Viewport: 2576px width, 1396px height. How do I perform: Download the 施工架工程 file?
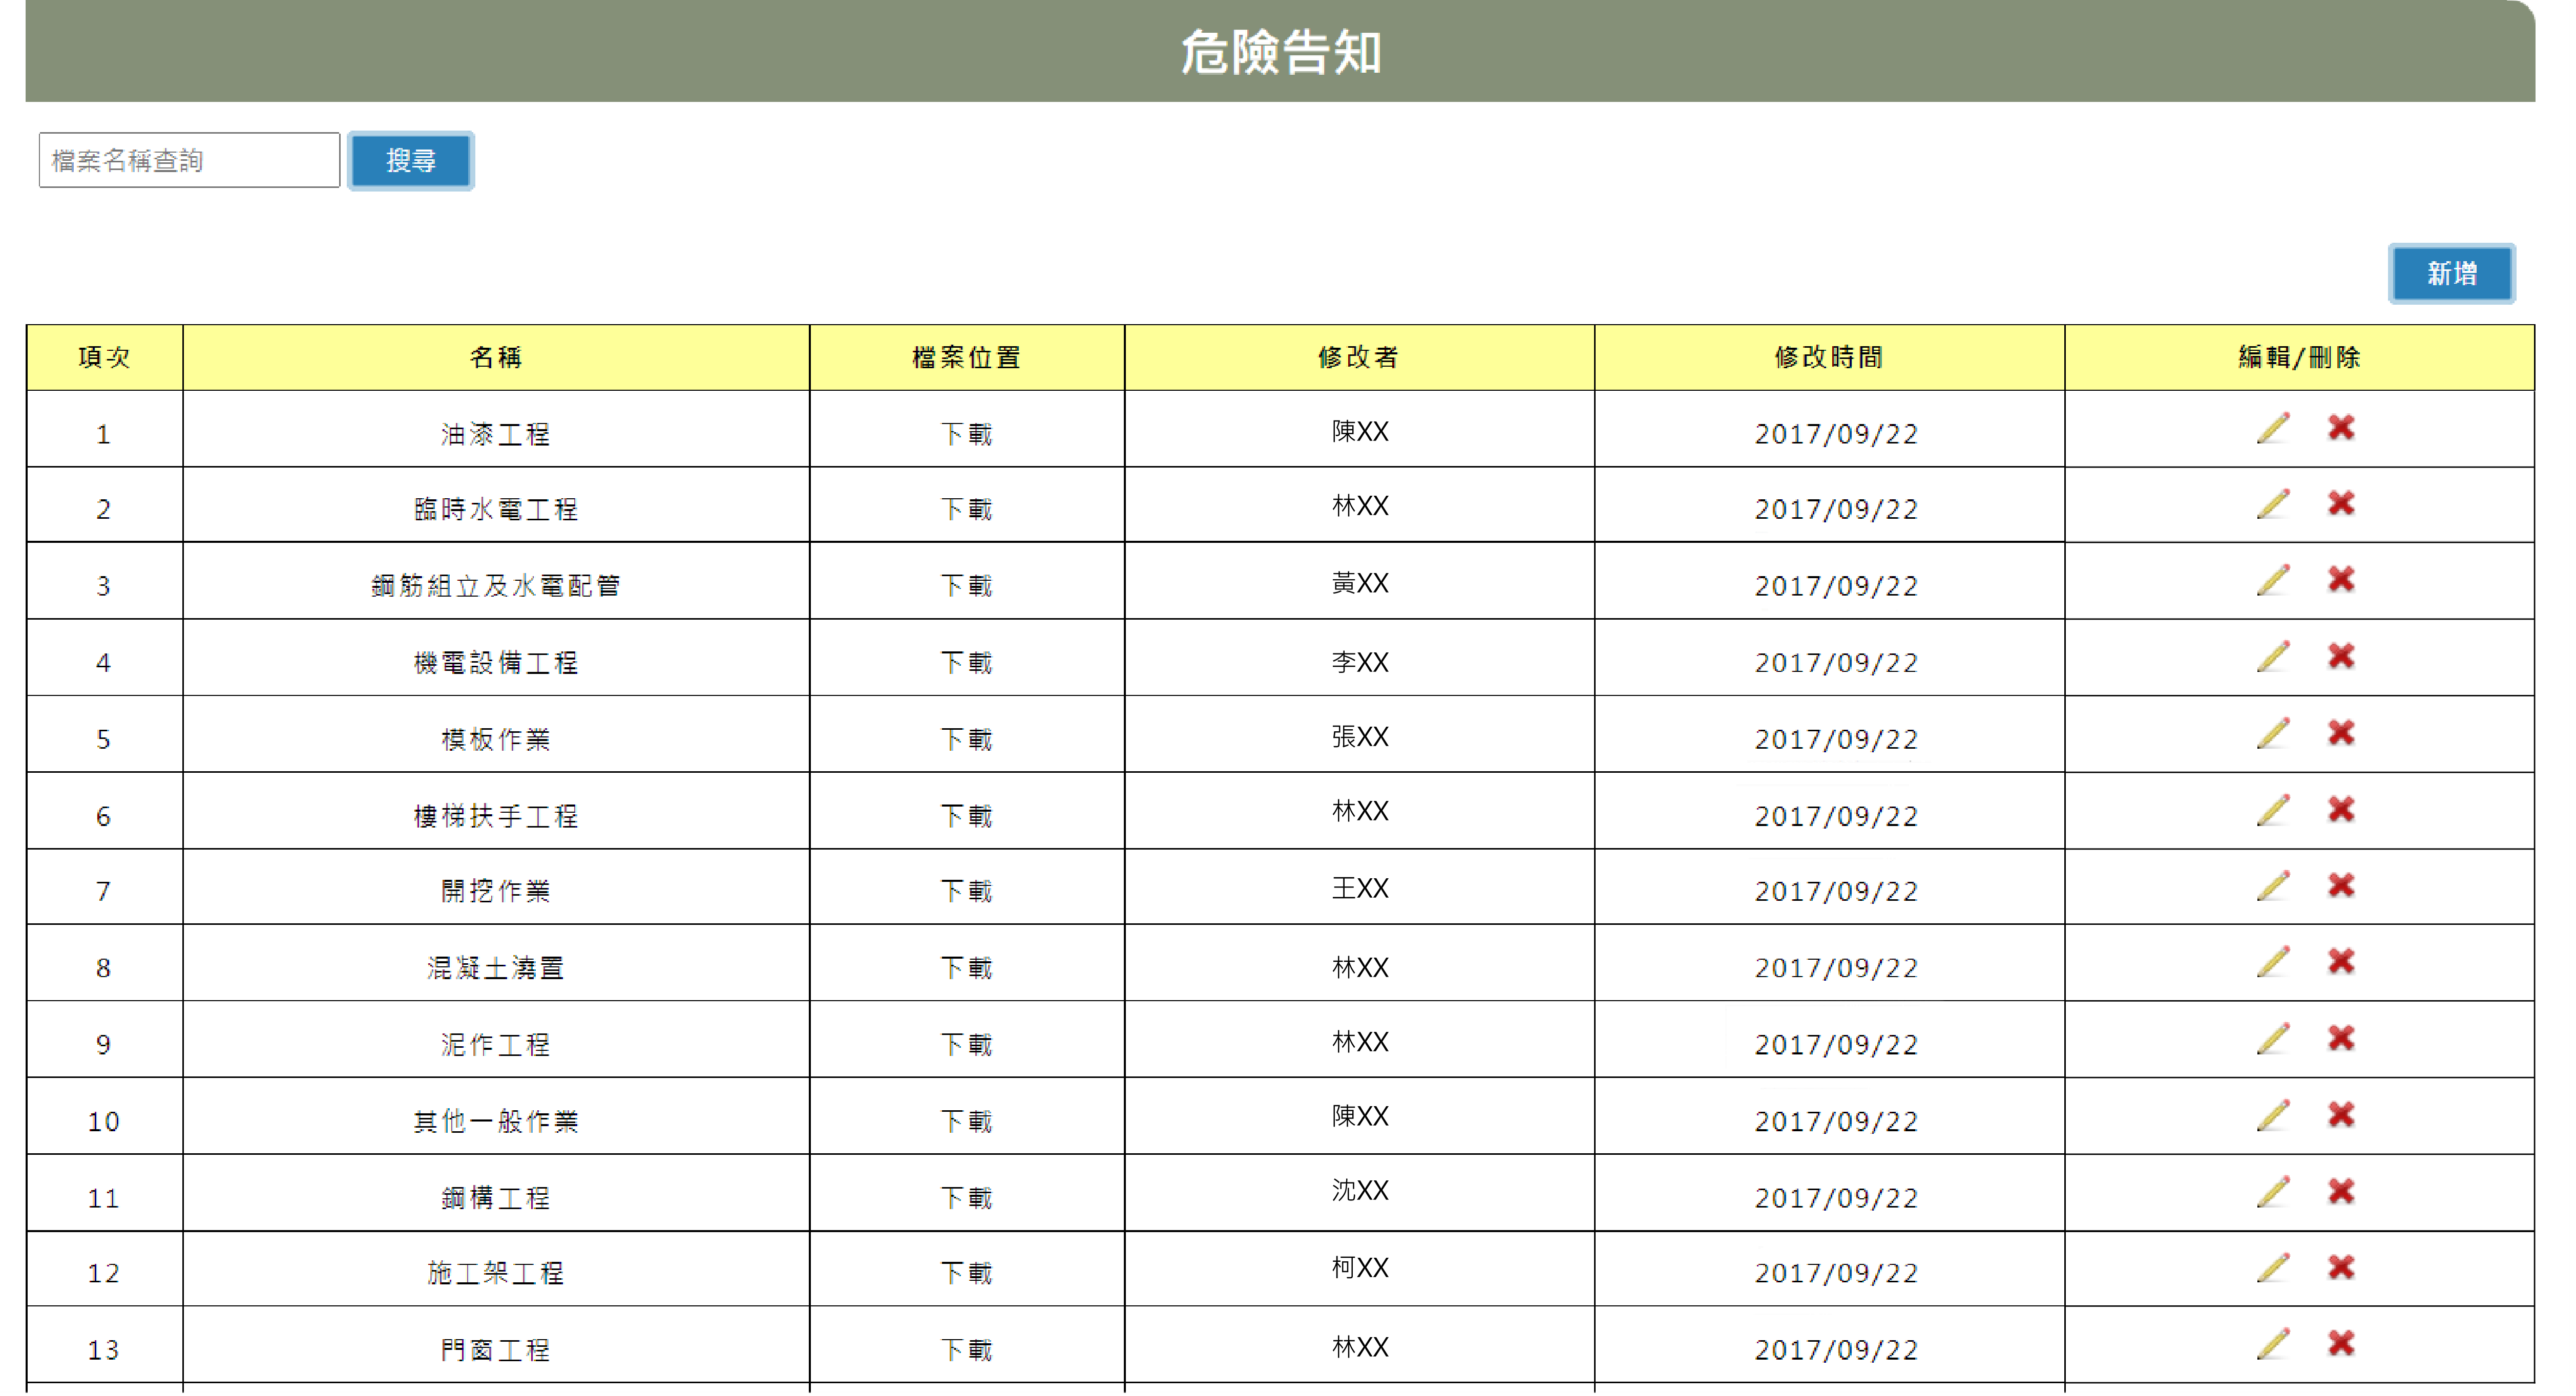pos(966,1273)
